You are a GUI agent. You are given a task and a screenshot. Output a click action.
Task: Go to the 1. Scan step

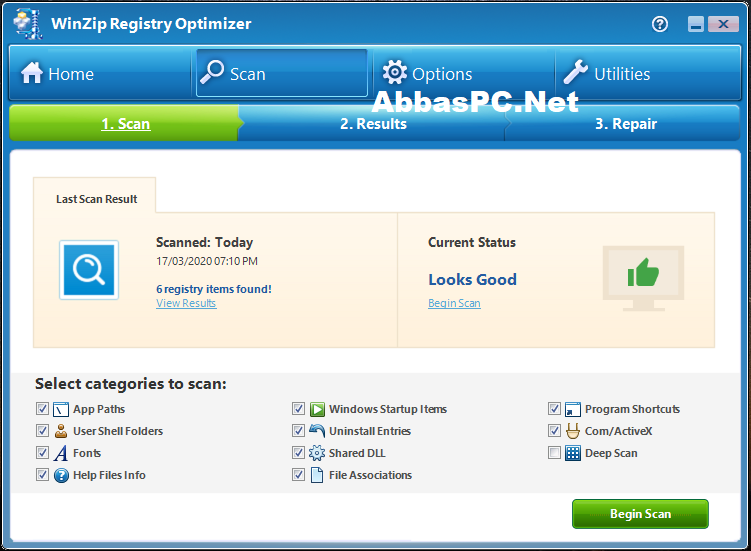pos(125,124)
